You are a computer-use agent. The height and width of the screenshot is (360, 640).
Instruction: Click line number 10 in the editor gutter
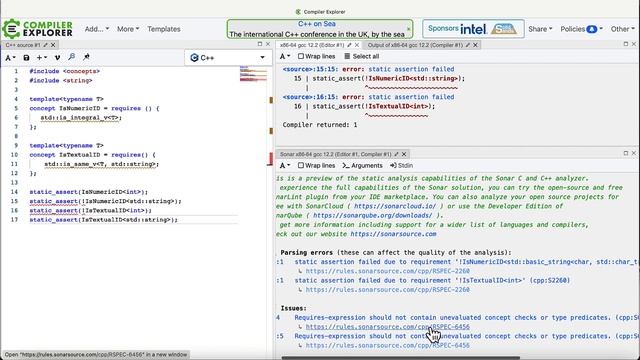coord(14,155)
